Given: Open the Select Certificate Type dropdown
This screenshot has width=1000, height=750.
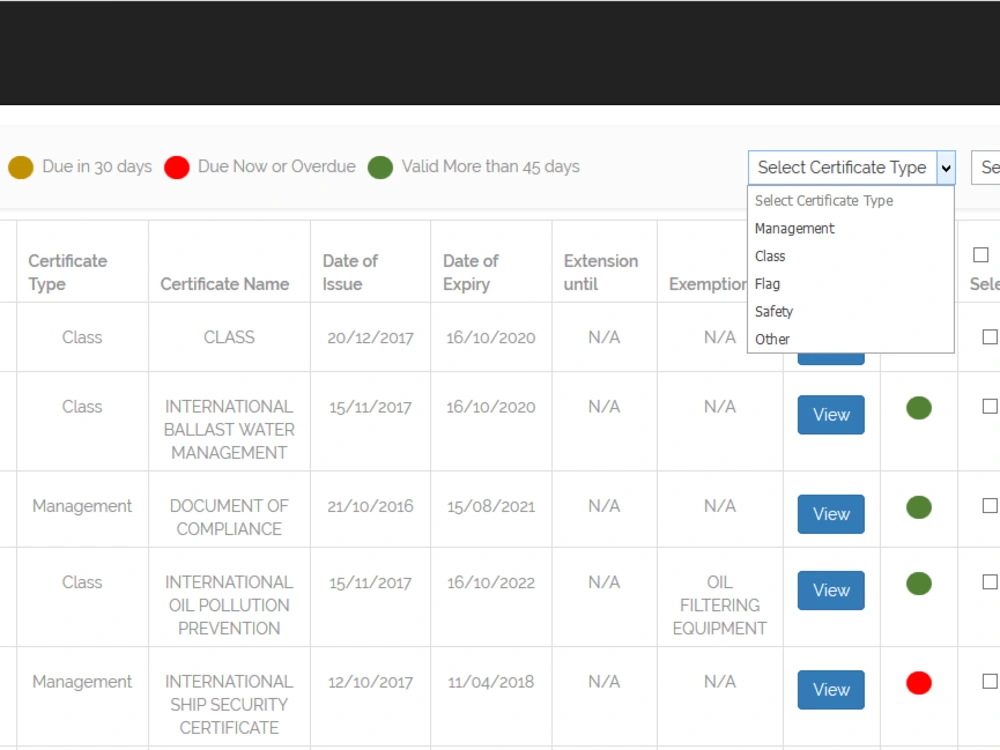Looking at the screenshot, I should [x=851, y=168].
